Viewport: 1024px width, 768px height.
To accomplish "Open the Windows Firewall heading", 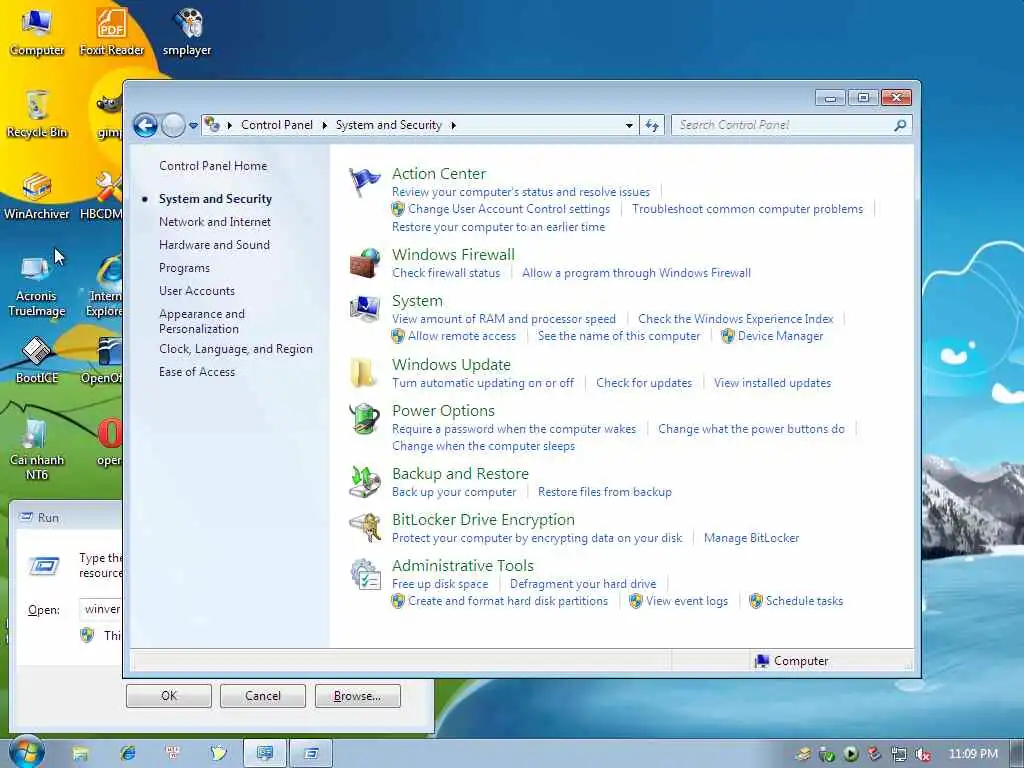I will pyautogui.click(x=453, y=255).
